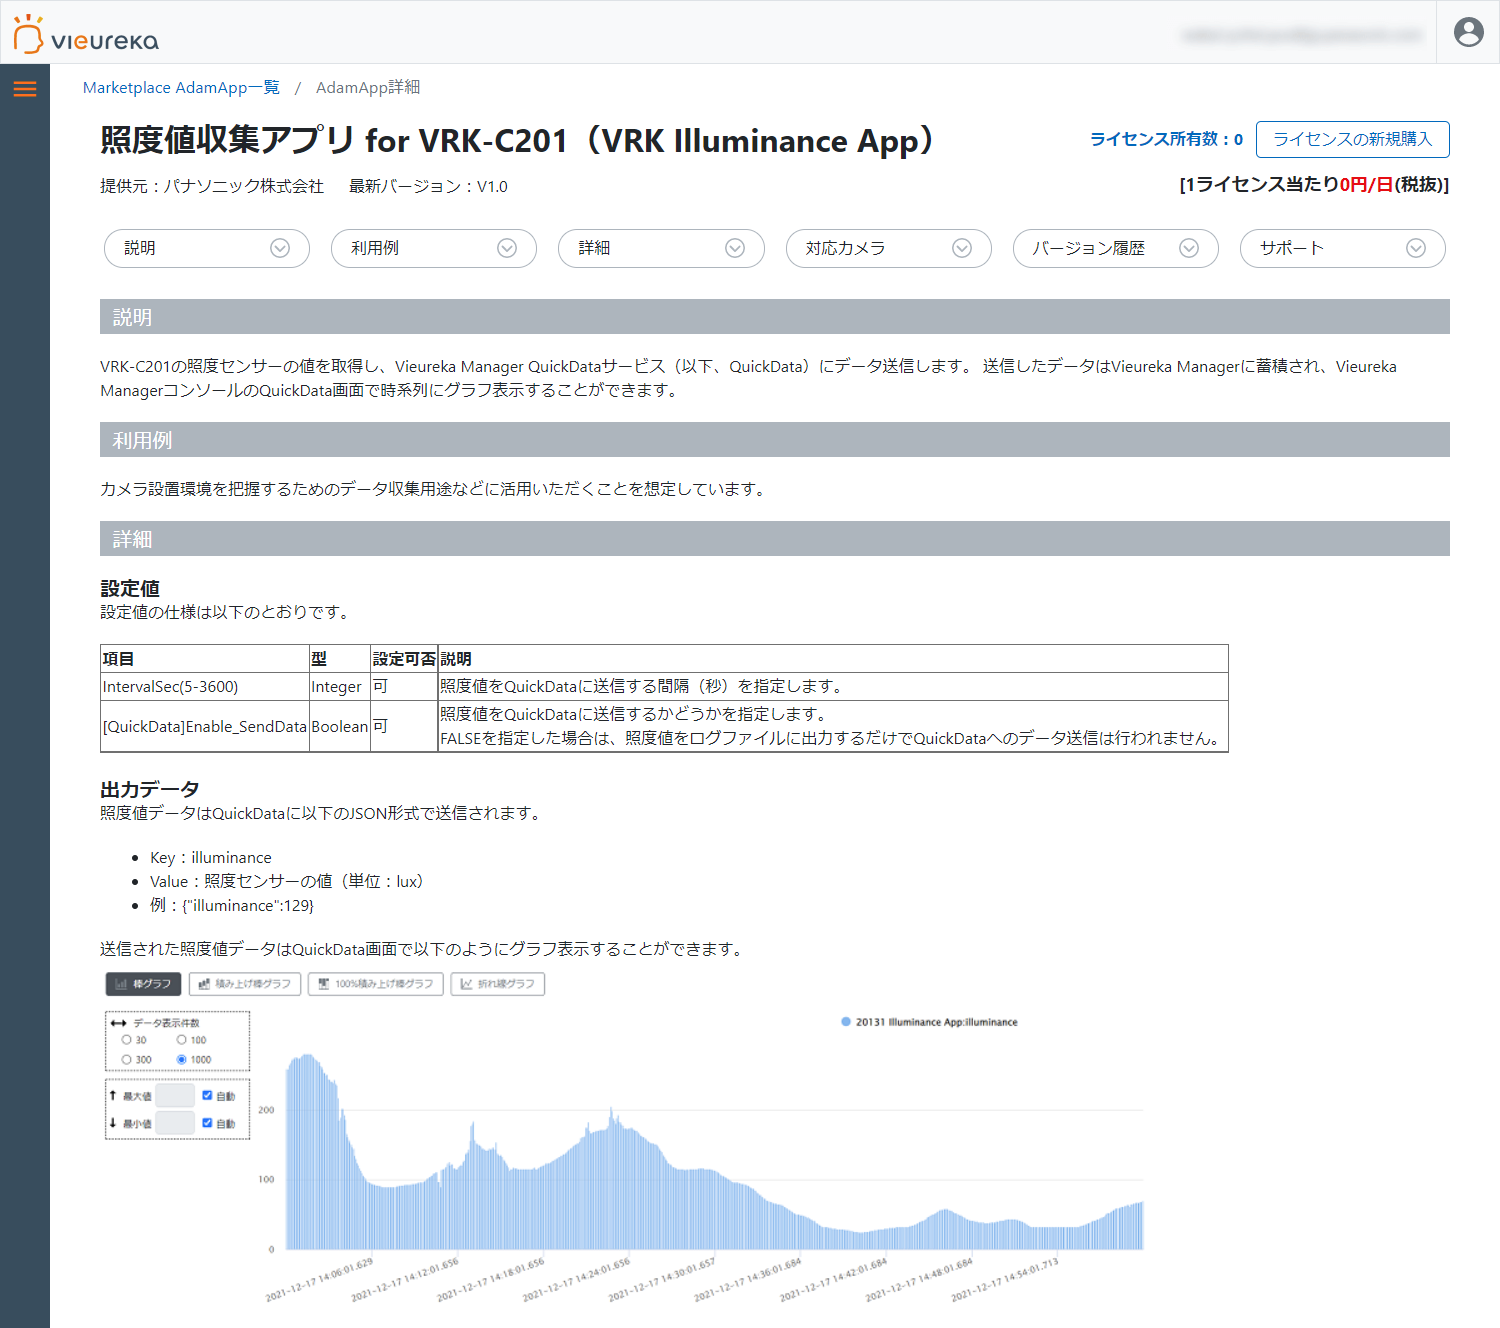Click the x-axis label 2021-12-17 14:06:01.629
The height and width of the screenshot is (1328, 1500).
[320, 1280]
